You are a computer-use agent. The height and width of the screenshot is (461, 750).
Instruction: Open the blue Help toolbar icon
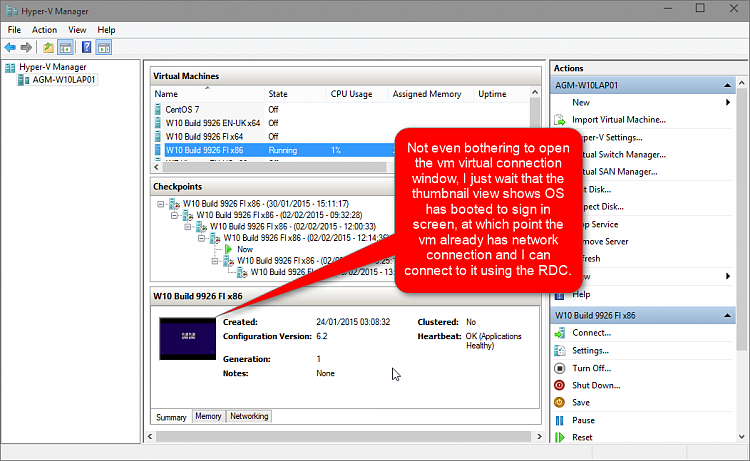(x=86, y=47)
